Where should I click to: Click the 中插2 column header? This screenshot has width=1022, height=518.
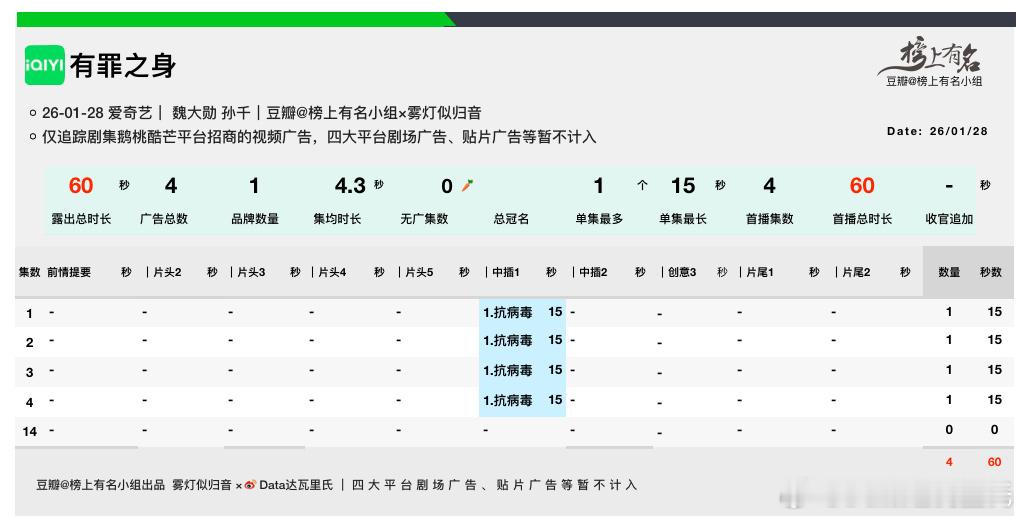coord(593,272)
